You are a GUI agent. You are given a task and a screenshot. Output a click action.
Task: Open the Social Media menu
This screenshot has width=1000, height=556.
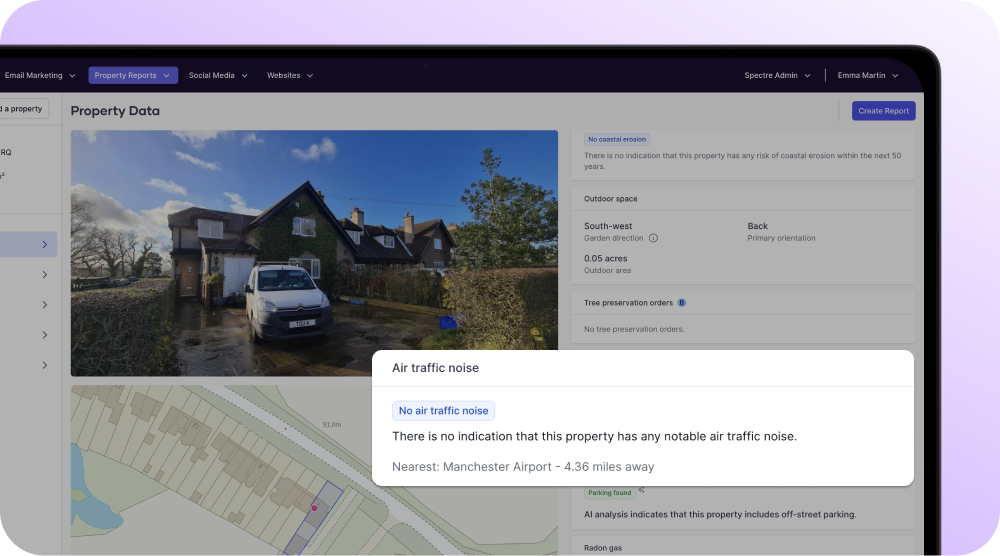(x=217, y=75)
